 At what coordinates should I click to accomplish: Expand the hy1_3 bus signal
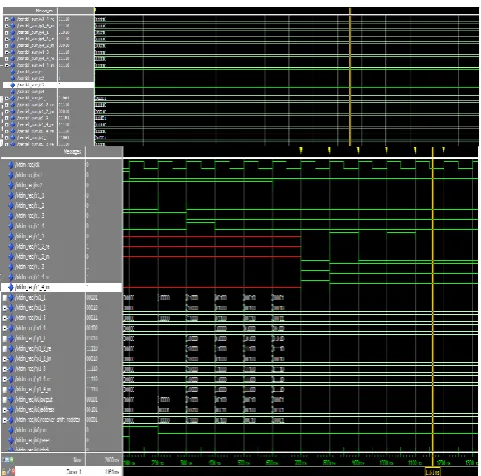pos(5,369)
